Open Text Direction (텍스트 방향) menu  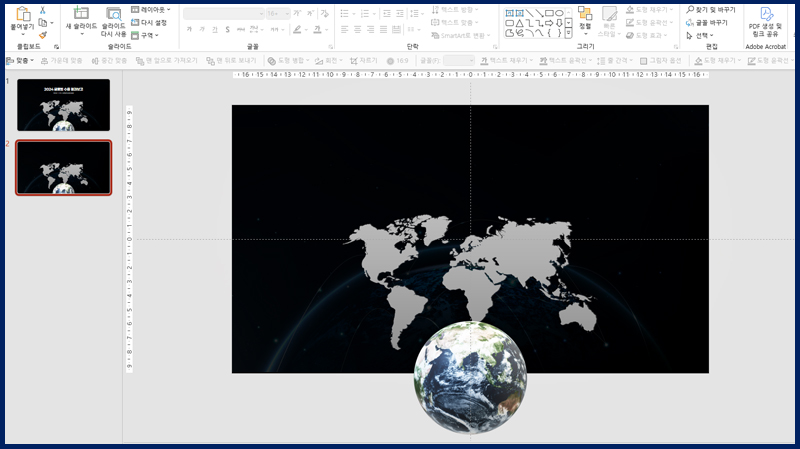tap(455, 10)
